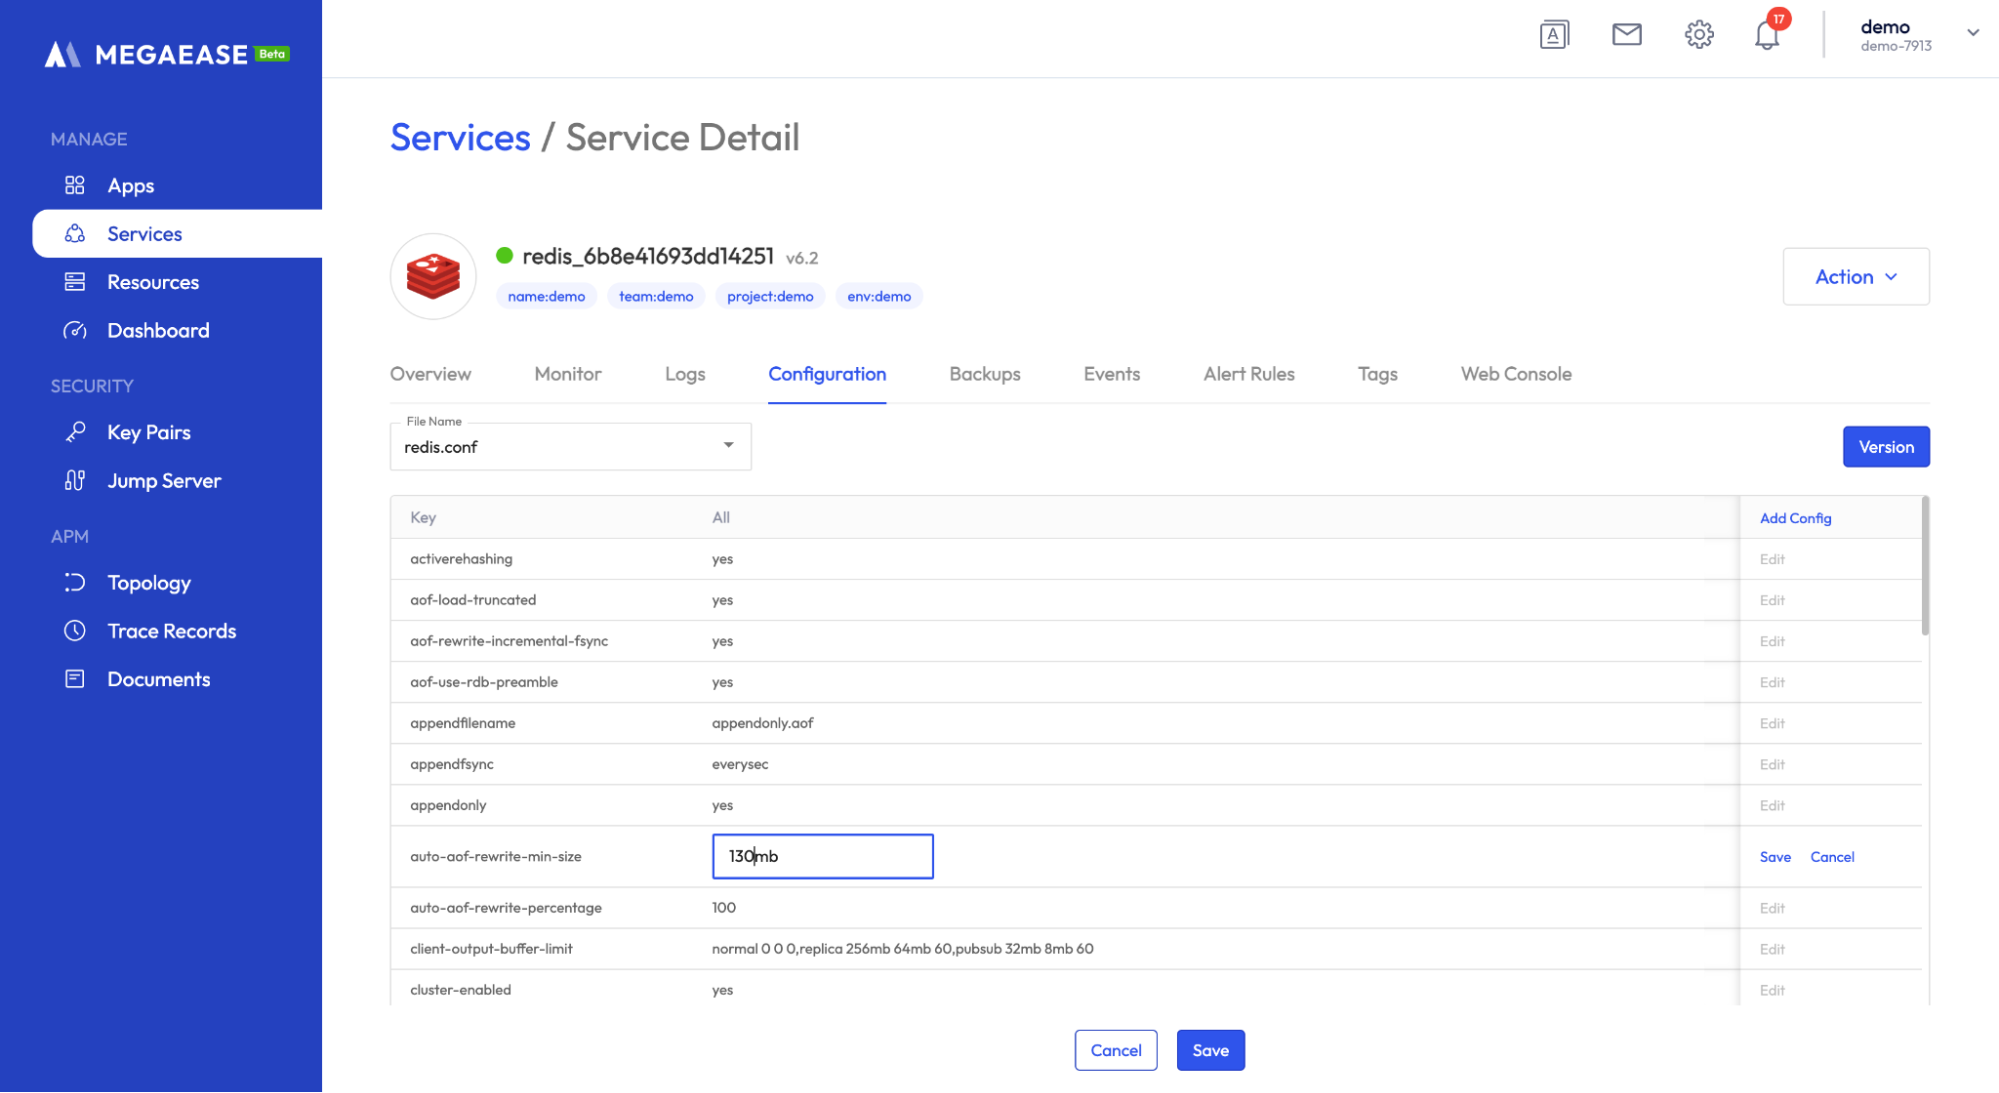Screen dimensions: 1999x1093
Task: Edit the appendfilename row
Action: (1772, 723)
